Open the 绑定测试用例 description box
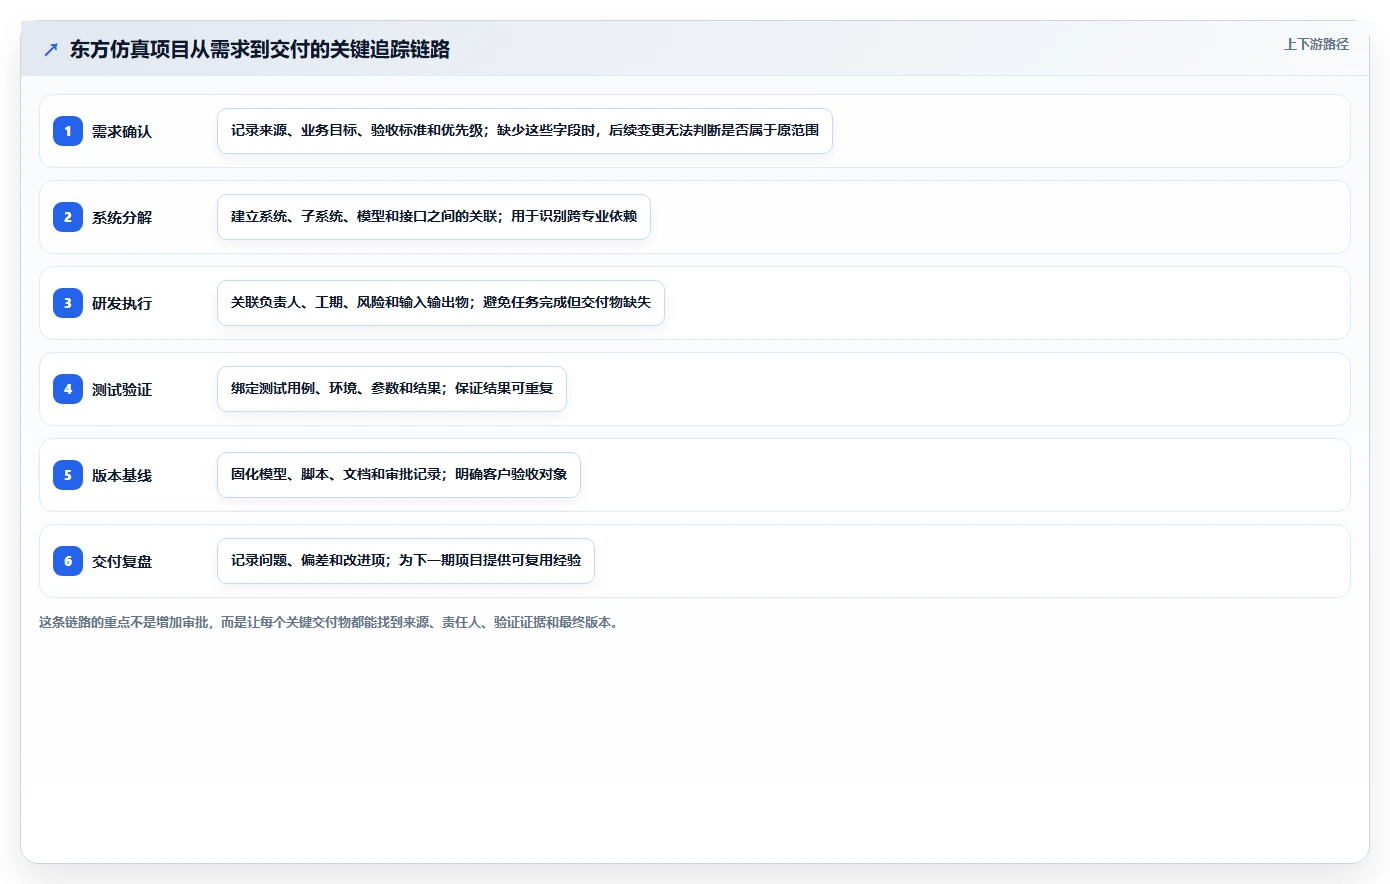The width and height of the screenshot is (1390, 884). tap(392, 389)
